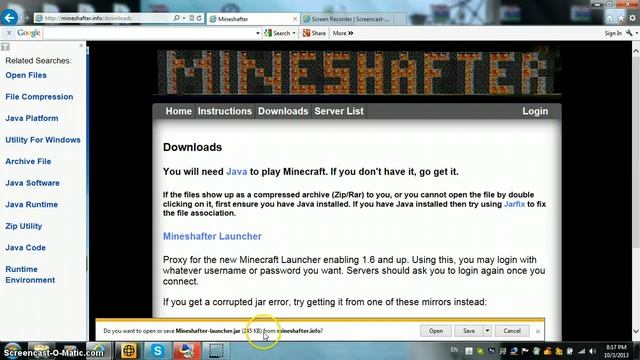Click the Archive File related search
Viewport: 640px width, 360px height.
tap(28, 162)
